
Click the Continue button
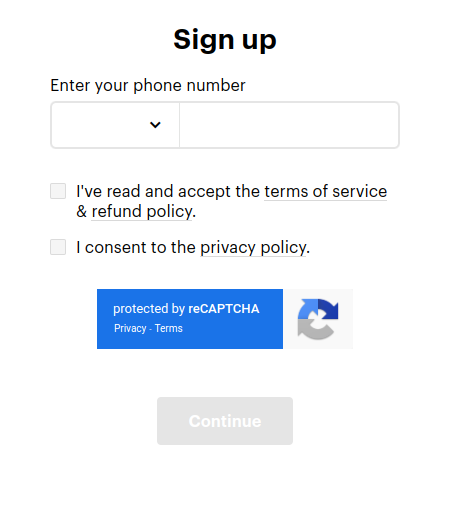225,421
